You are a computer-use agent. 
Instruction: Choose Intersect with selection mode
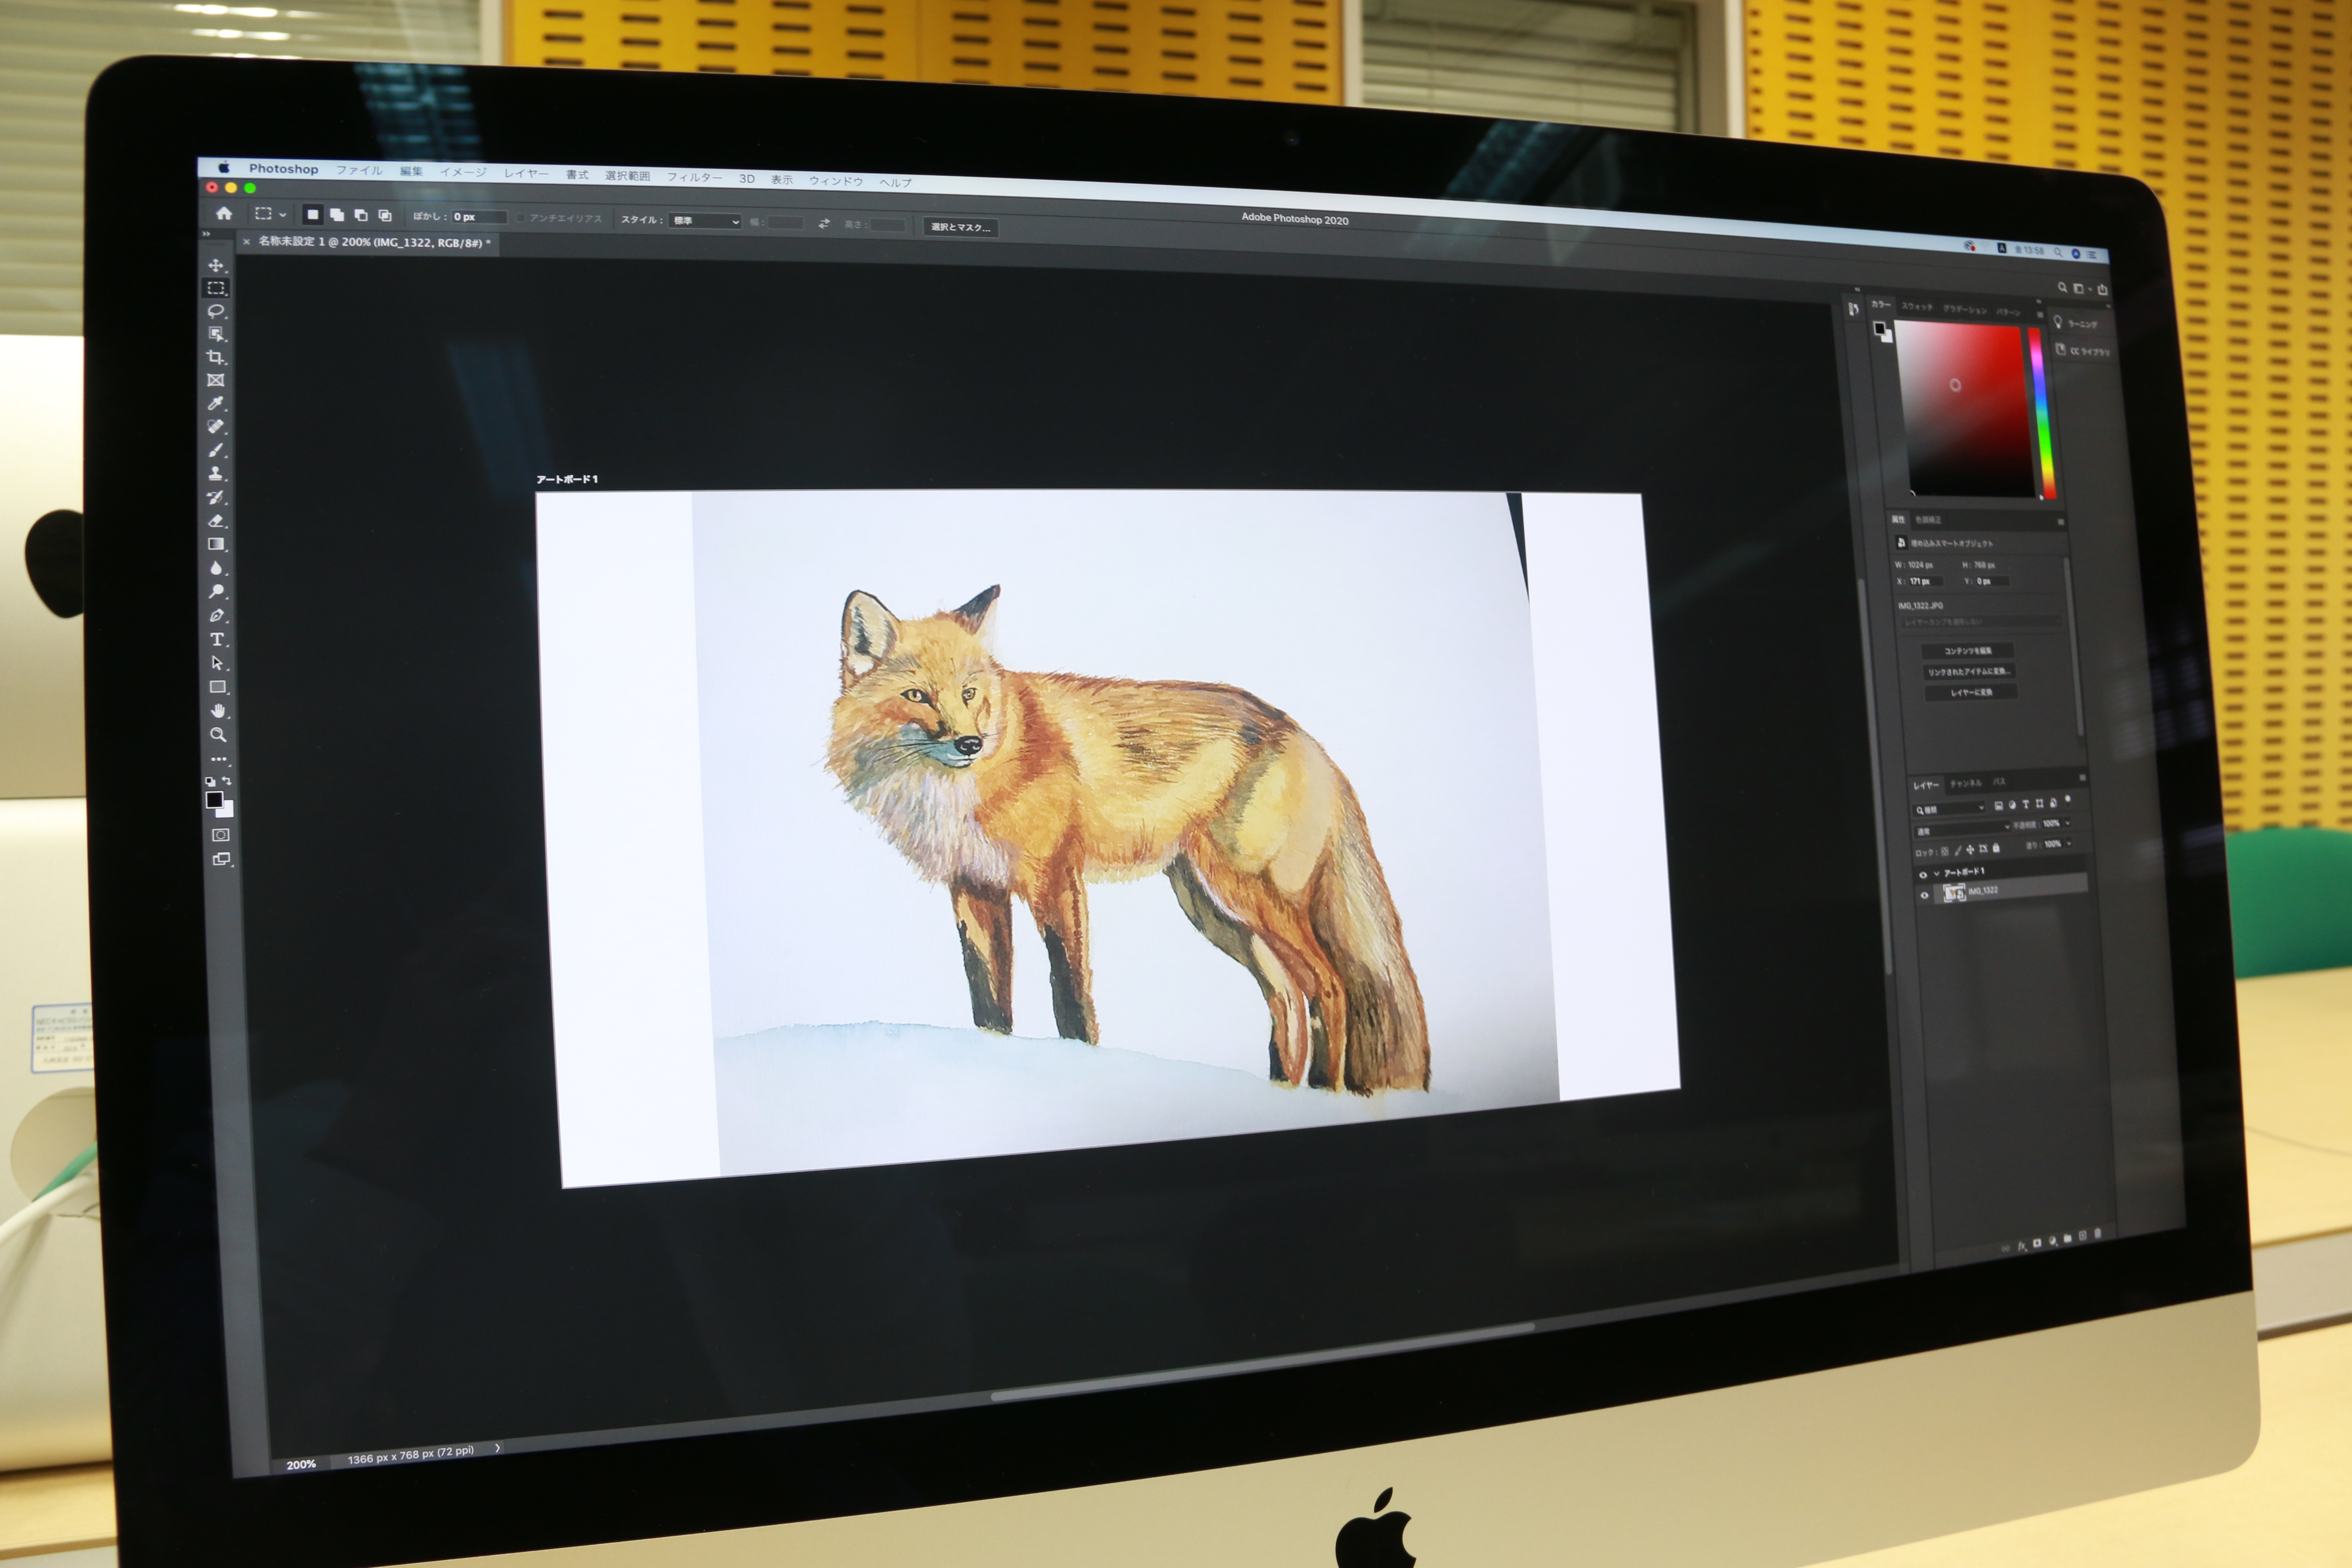[x=385, y=216]
